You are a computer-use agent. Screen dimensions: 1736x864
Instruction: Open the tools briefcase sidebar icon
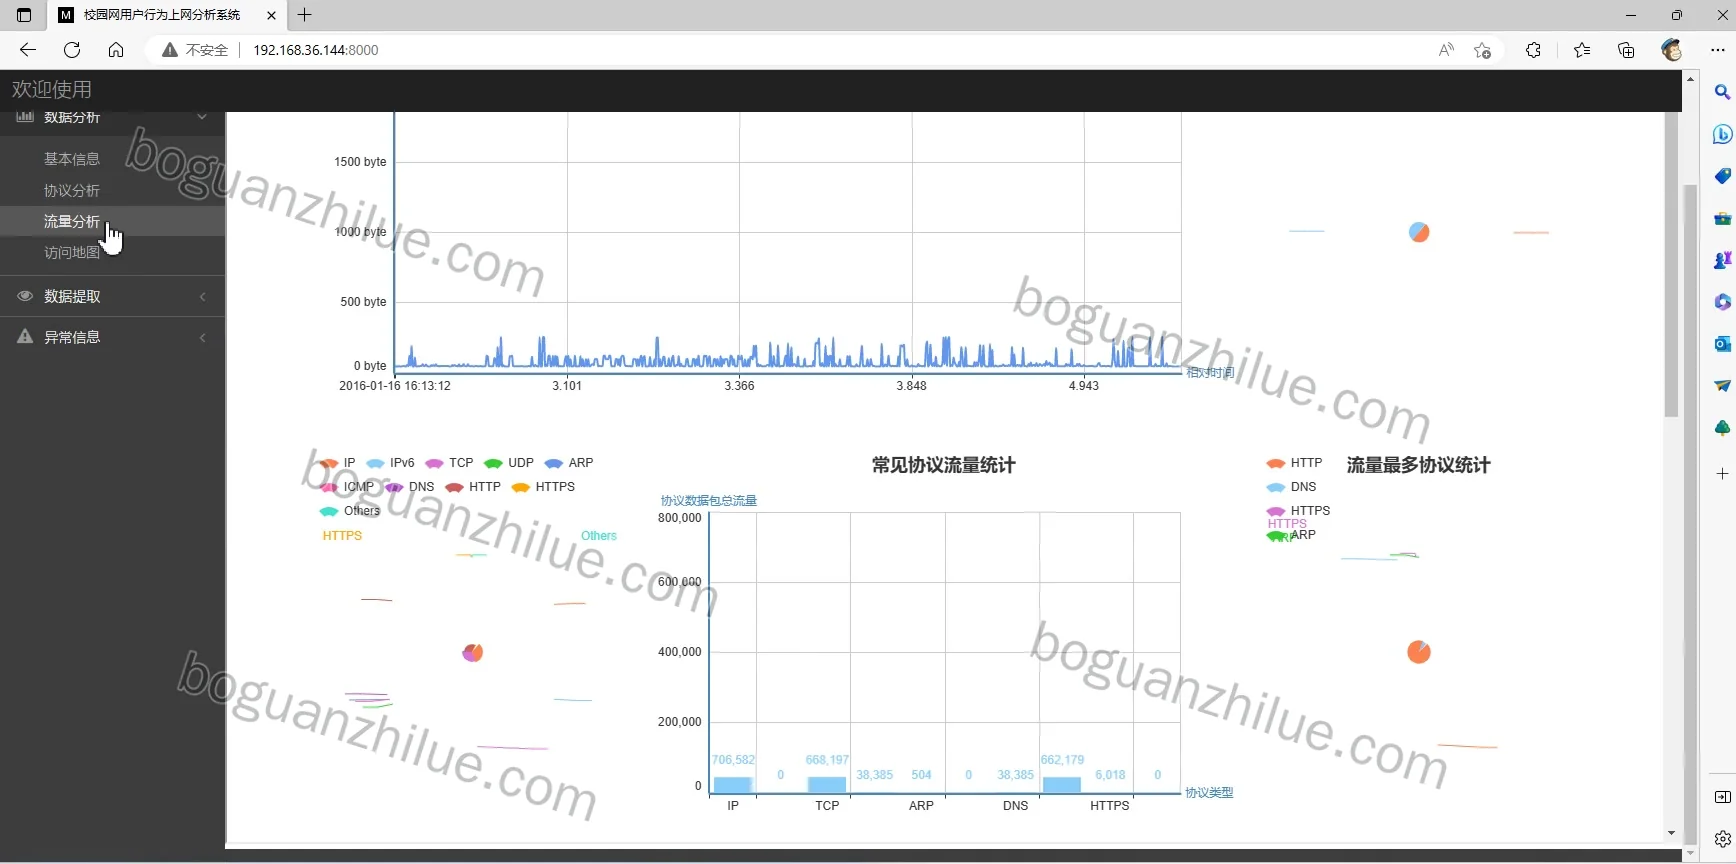click(x=1722, y=218)
